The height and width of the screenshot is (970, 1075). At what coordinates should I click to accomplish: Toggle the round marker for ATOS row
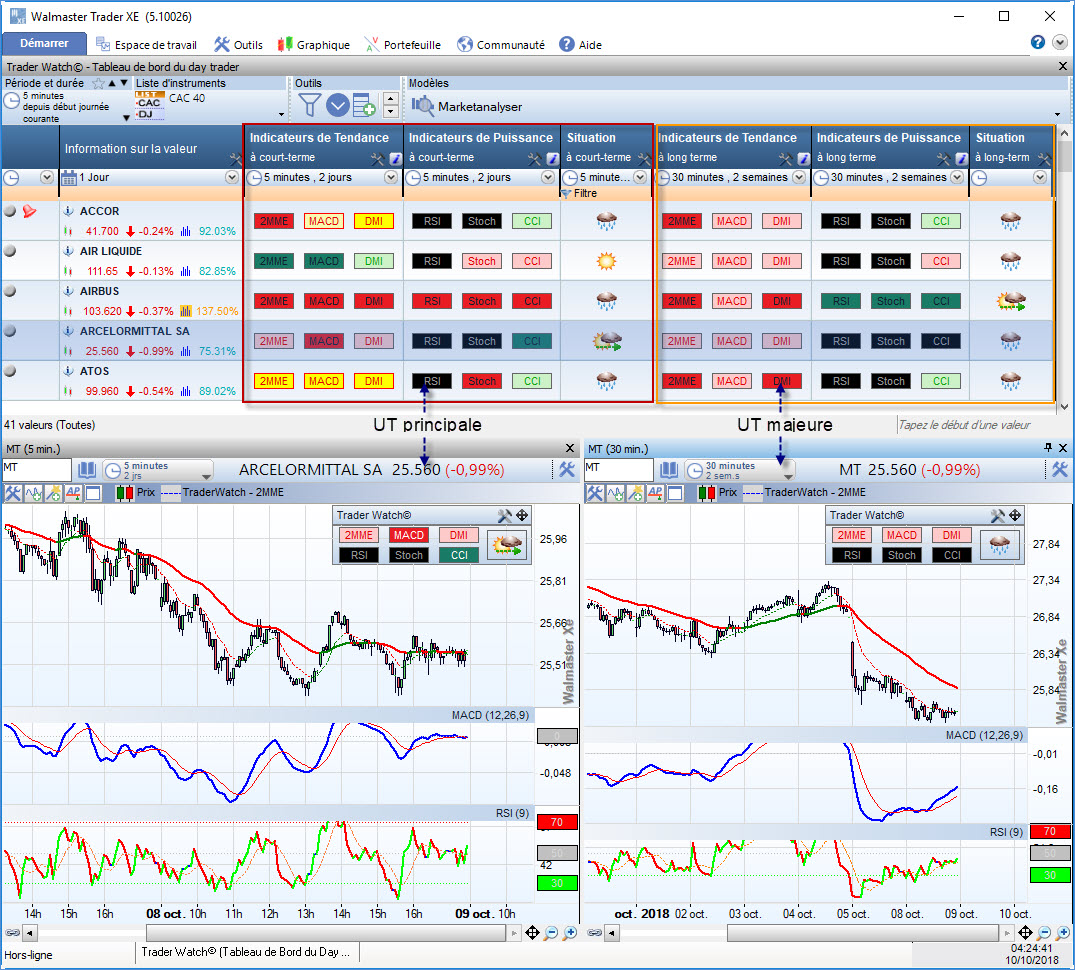click(x=10, y=371)
